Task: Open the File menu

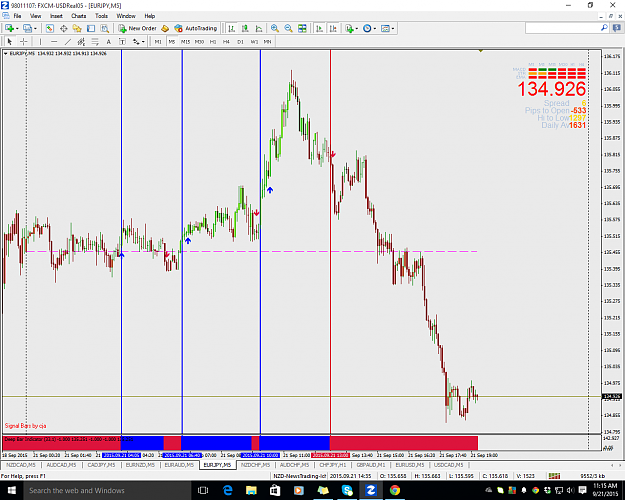Action: click(17, 16)
